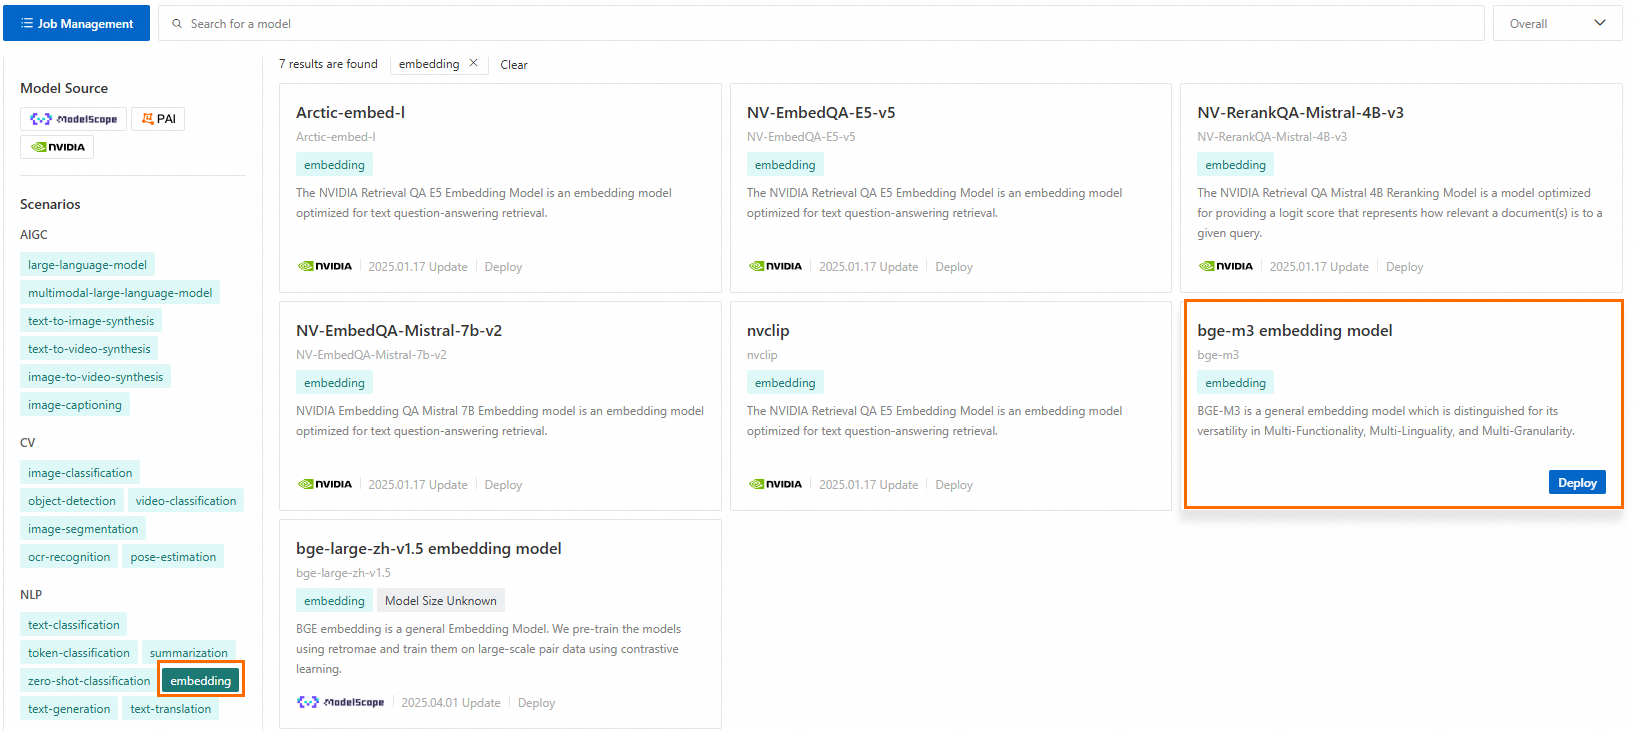Open the nvclip model title

tap(768, 330)
